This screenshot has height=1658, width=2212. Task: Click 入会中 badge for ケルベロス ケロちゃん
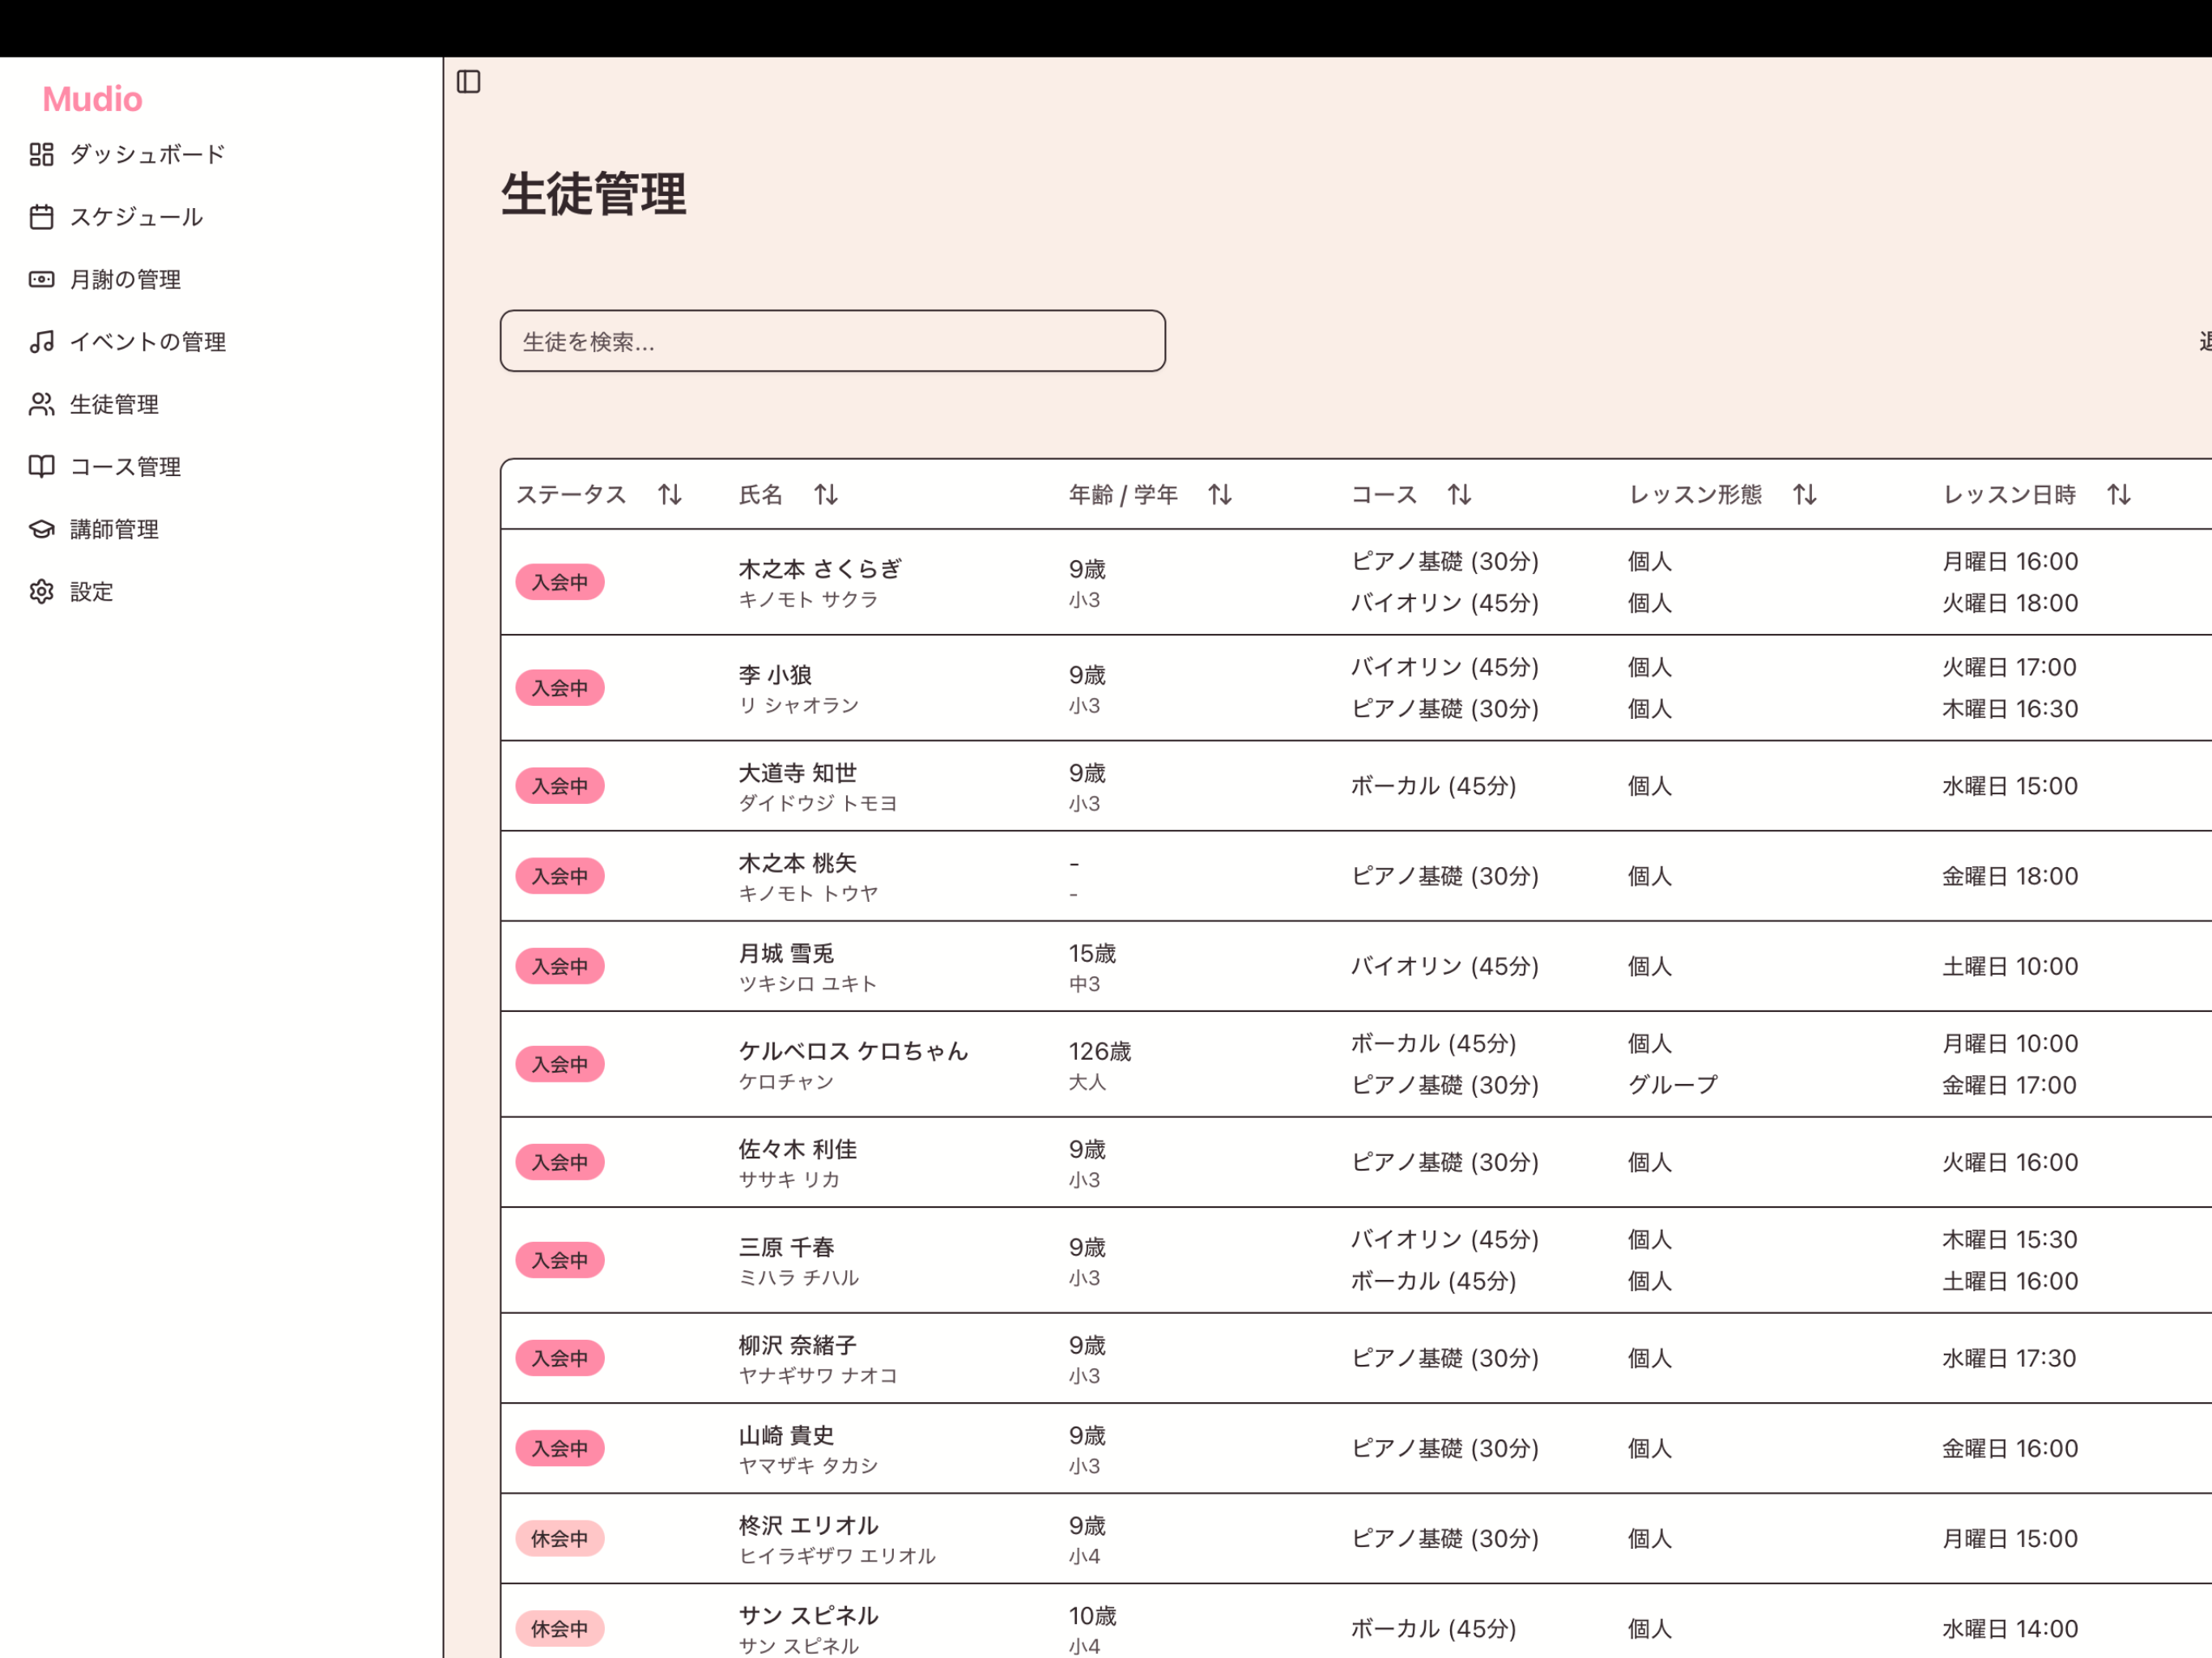click(x=560, y=1064)
